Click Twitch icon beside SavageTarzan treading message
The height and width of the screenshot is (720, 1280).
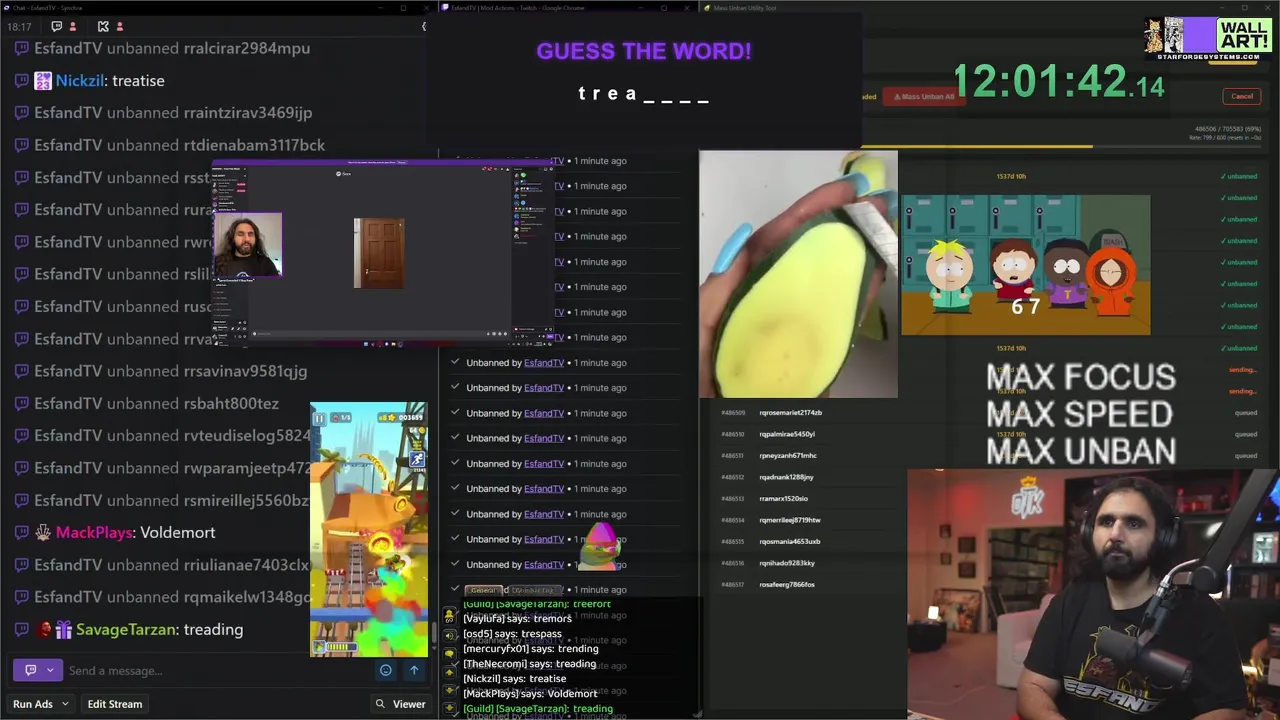point(21,630)
